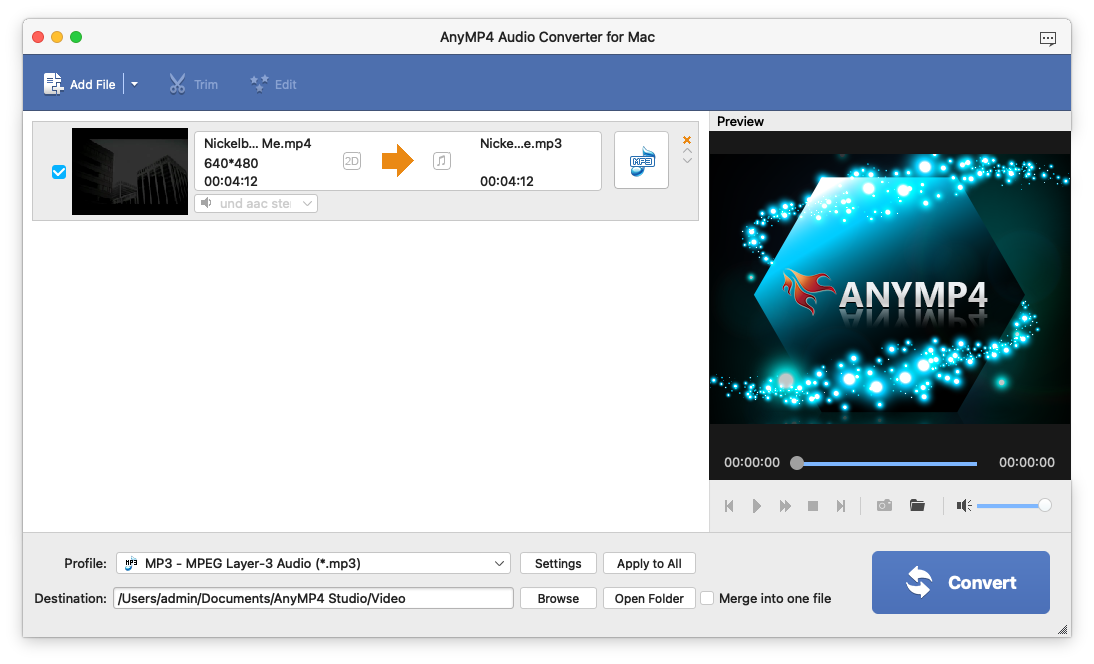This screenshot has height=664, width=1094.
Task: Click in the Destination path field
Action: click(313, 598)
